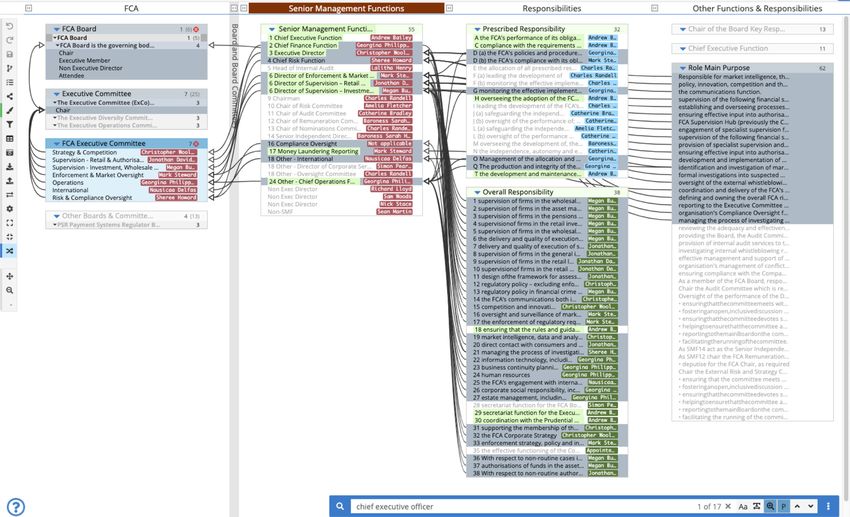Select '17 Money Laundering Reporting' row
This screenshot has width=850, height=517.
click(x=341, y=152)
